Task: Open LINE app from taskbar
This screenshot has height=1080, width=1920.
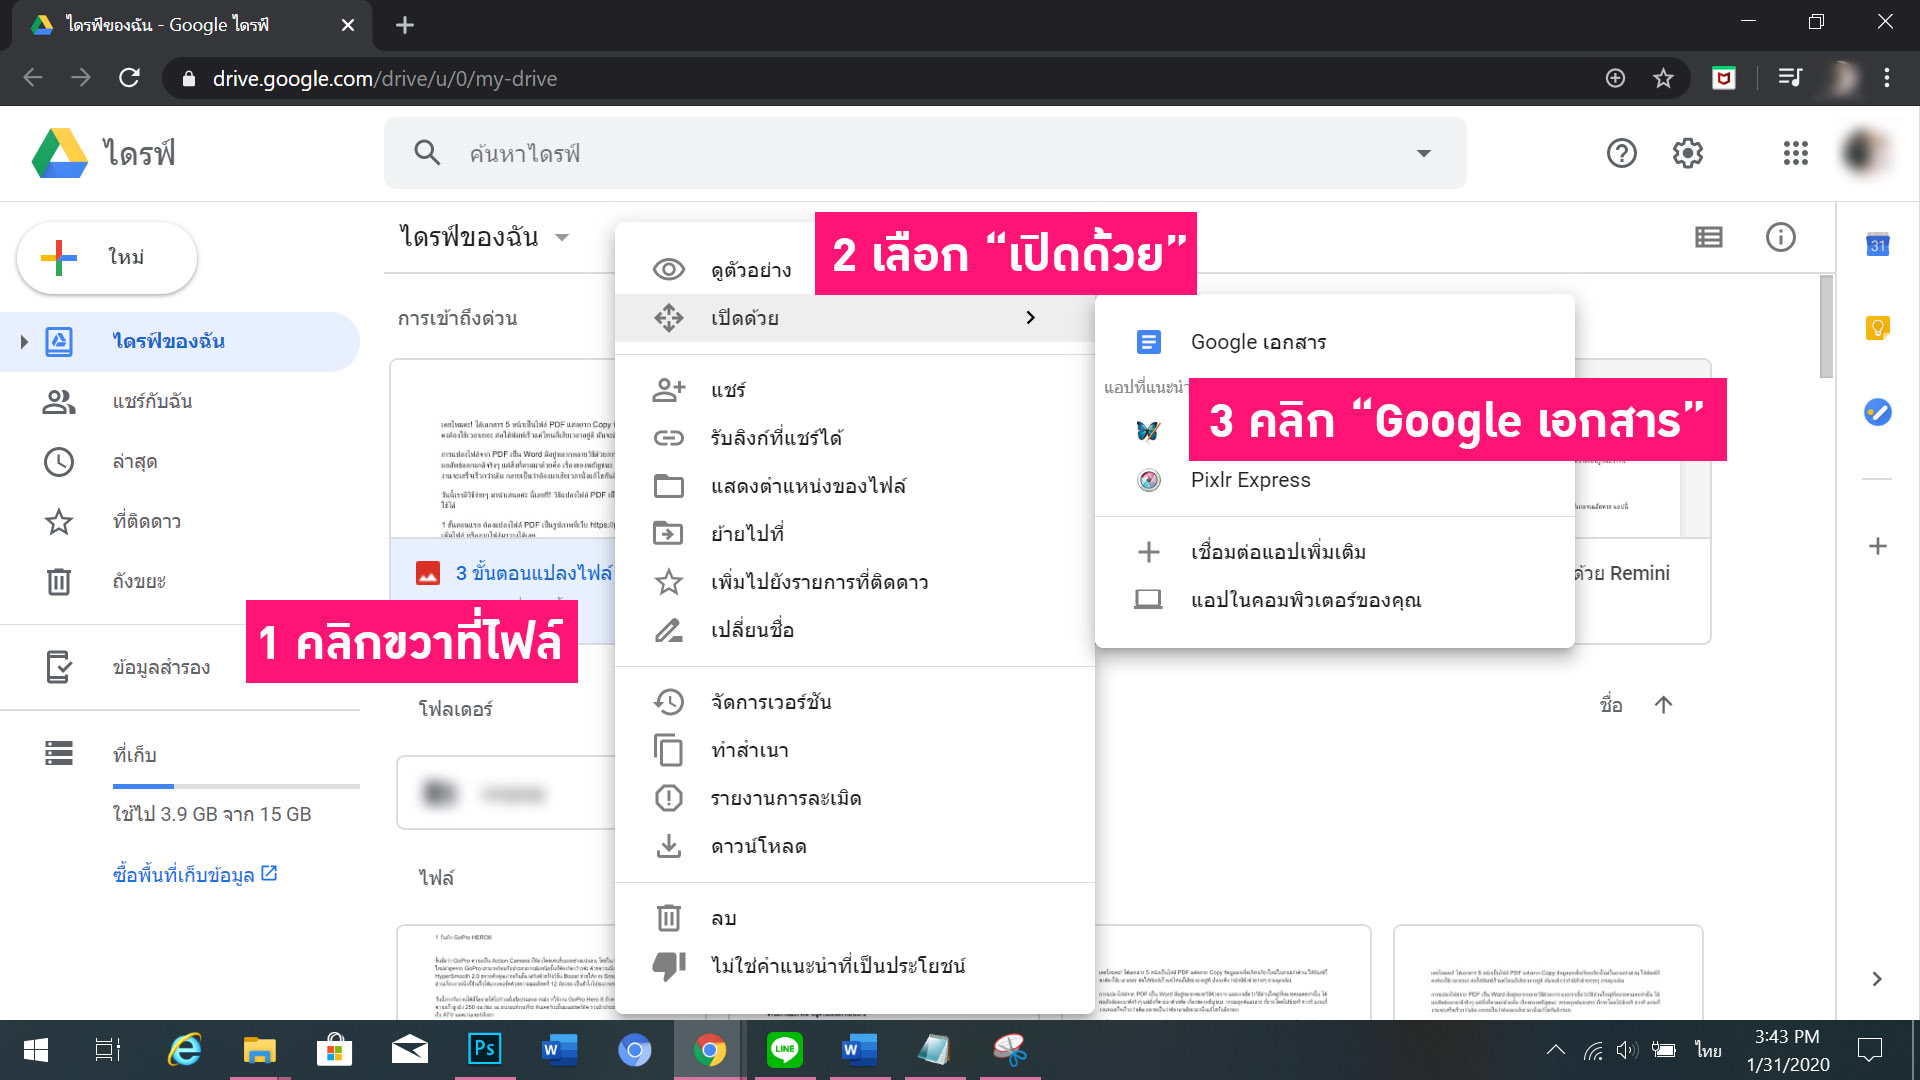Action: pyautogui.click(x=784, y=1050)
